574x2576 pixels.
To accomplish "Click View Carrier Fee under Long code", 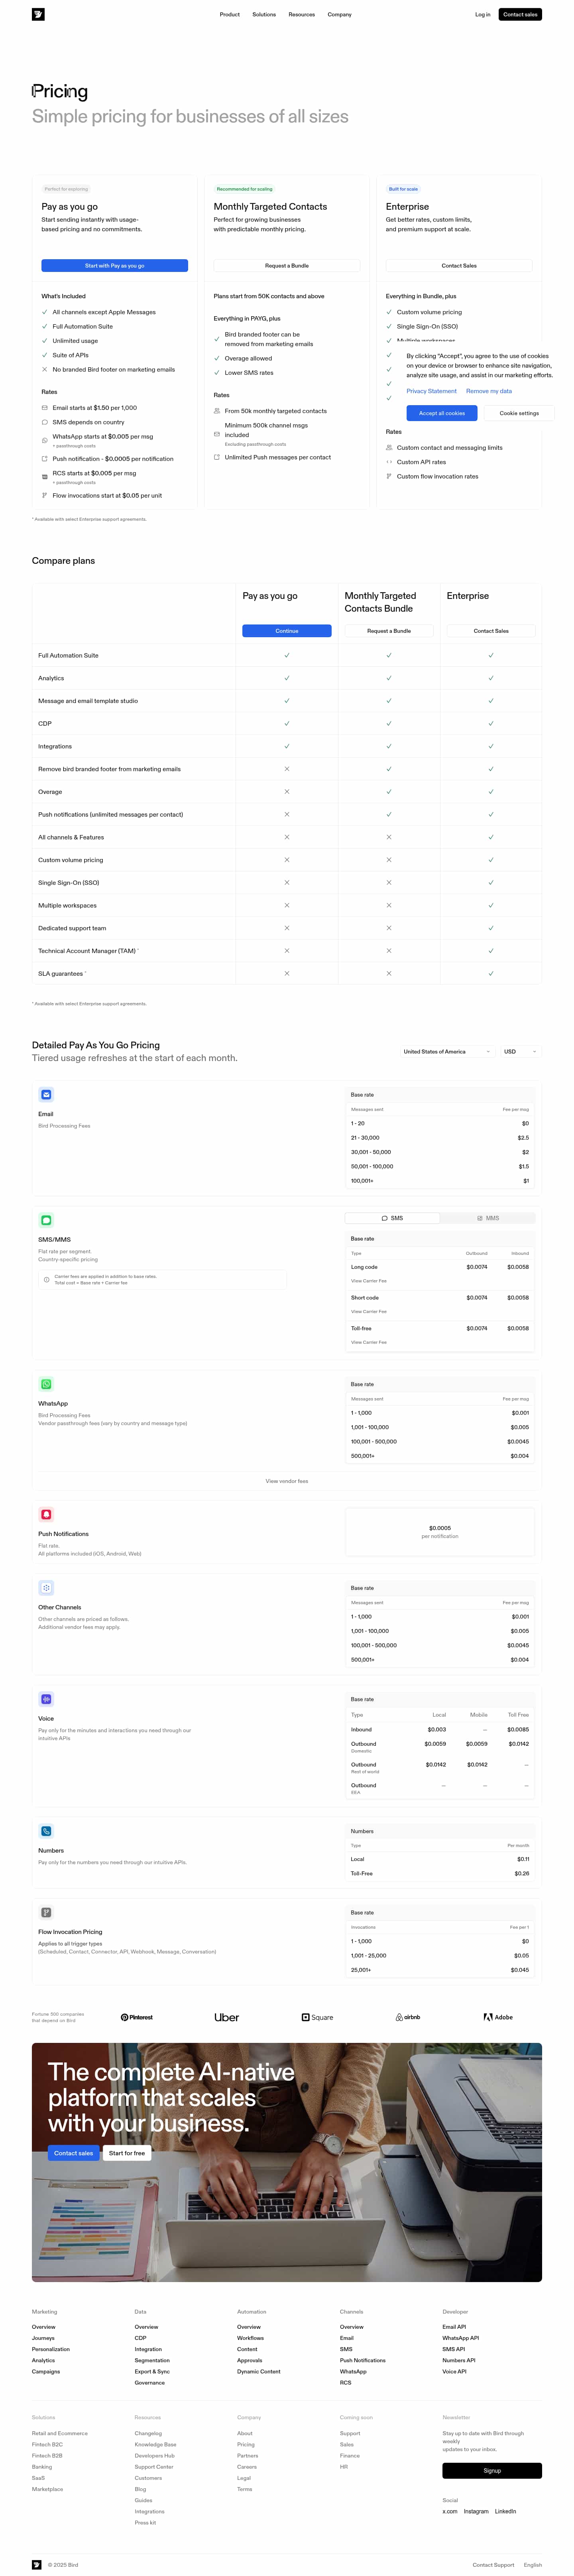I will tap(369, 1281).
